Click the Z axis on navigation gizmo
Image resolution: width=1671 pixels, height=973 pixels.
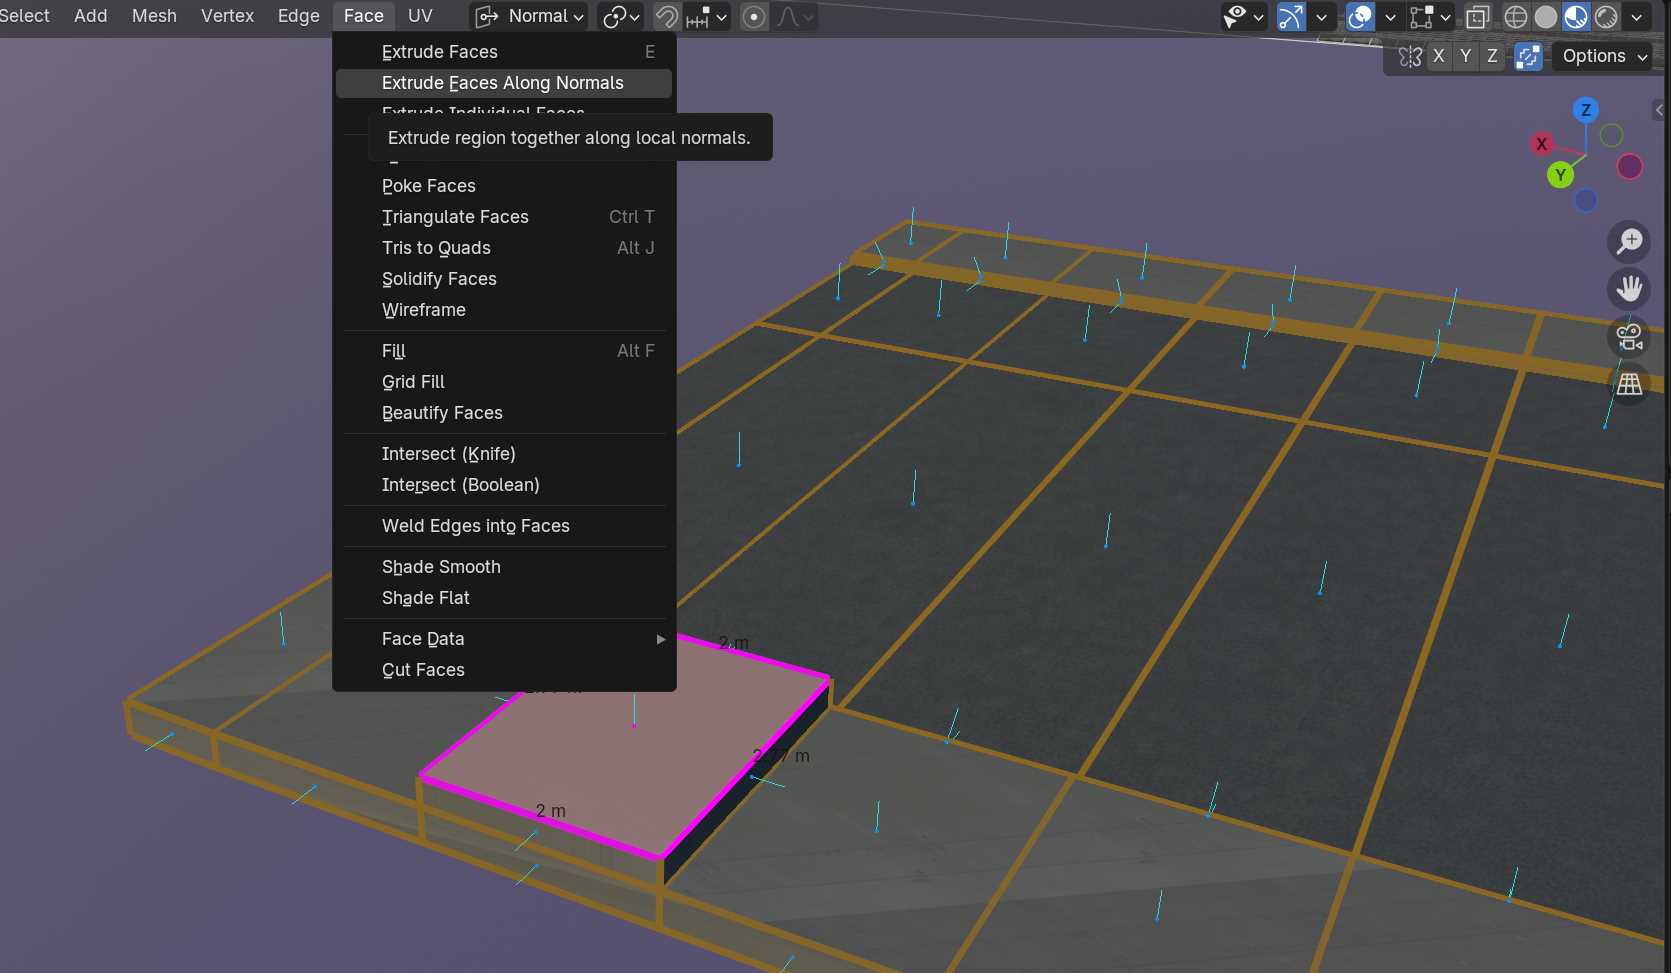(x=1585, y=110)
